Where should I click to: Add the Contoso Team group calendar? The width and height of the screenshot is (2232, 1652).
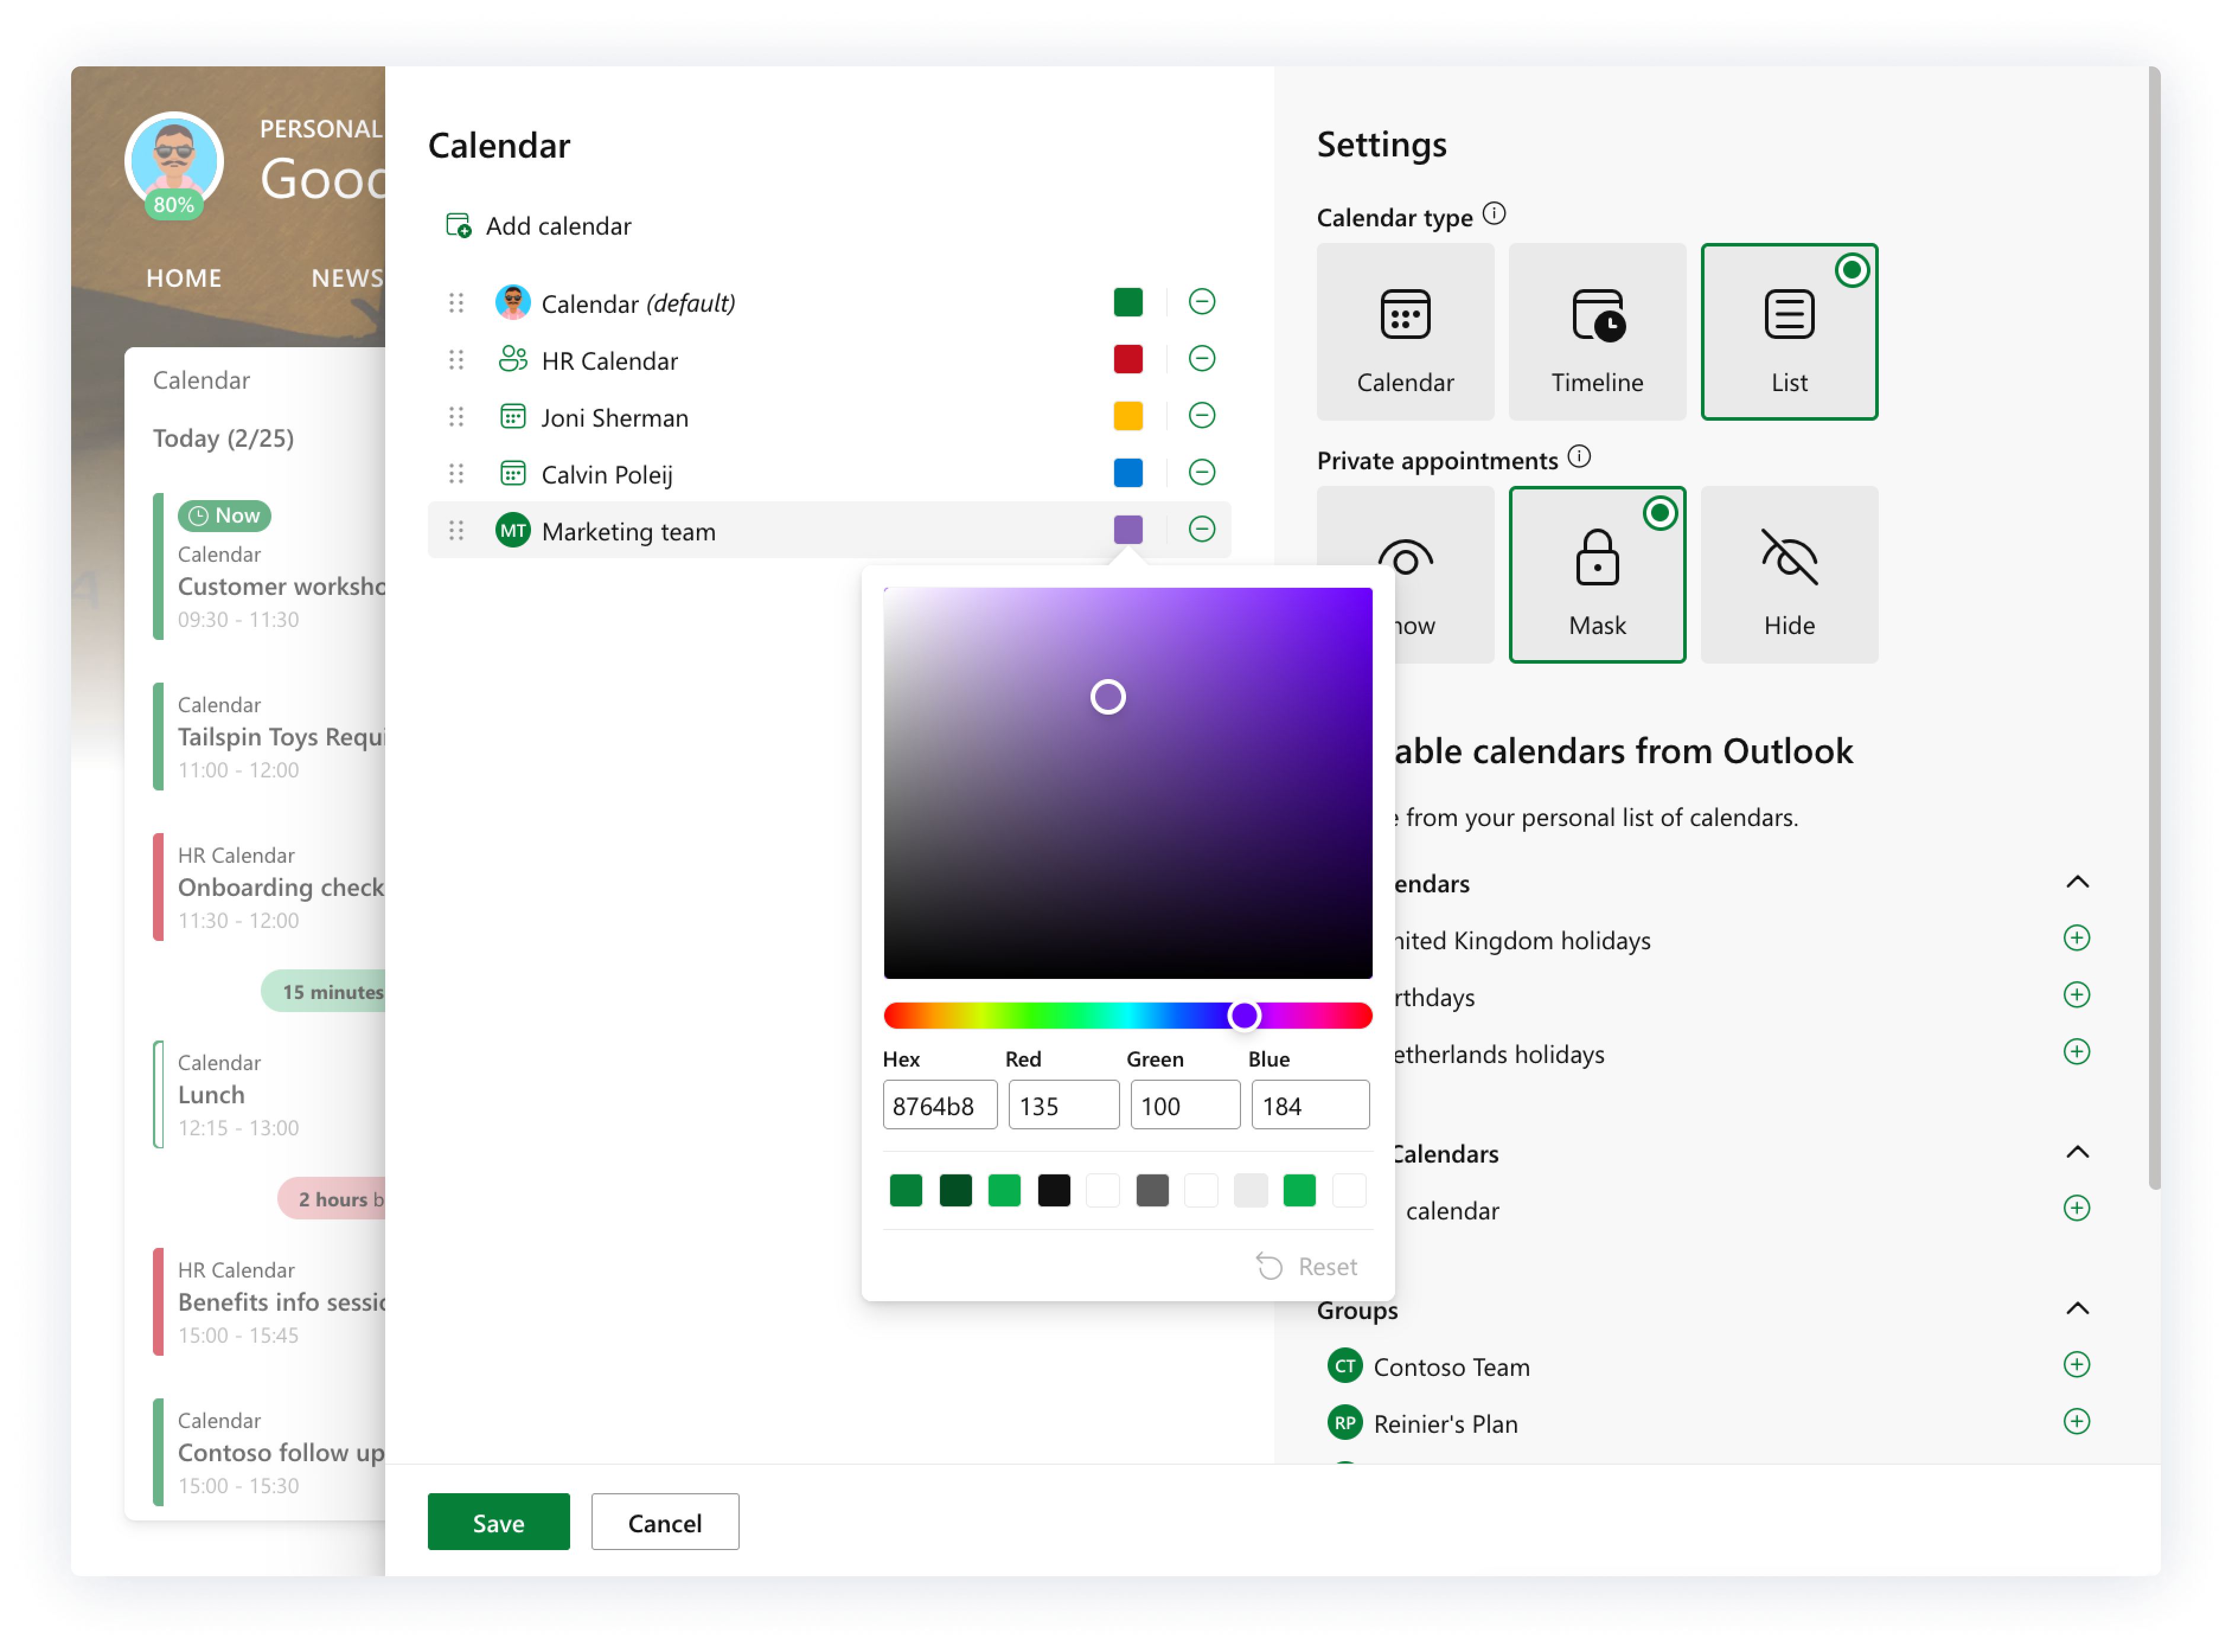2076,1365
